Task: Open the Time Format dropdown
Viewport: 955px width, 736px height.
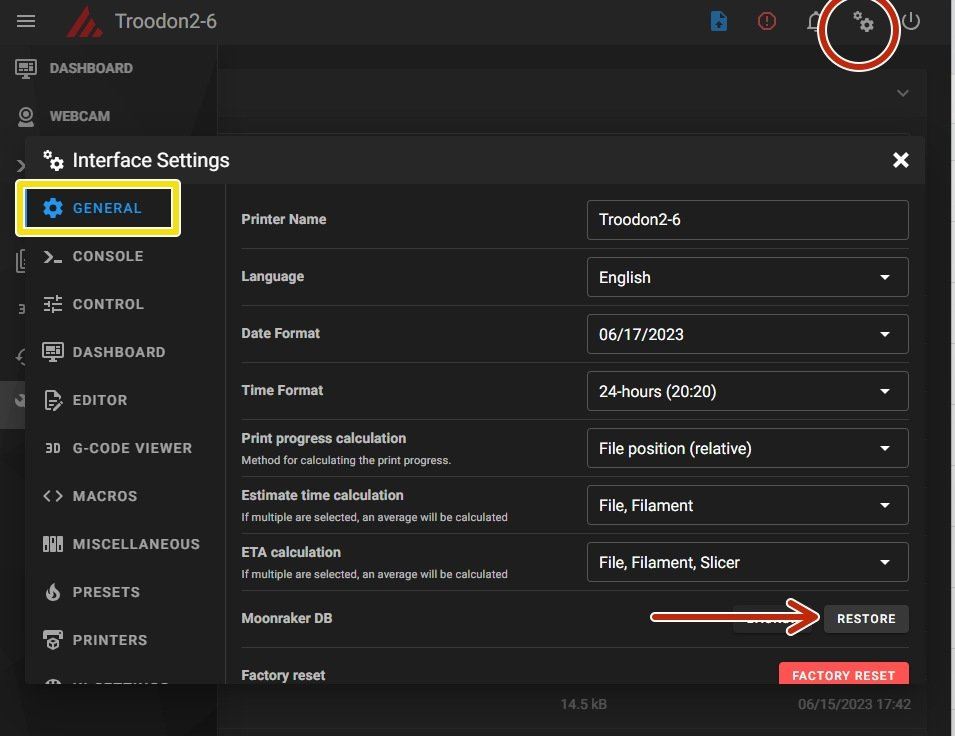Action: 747,391
